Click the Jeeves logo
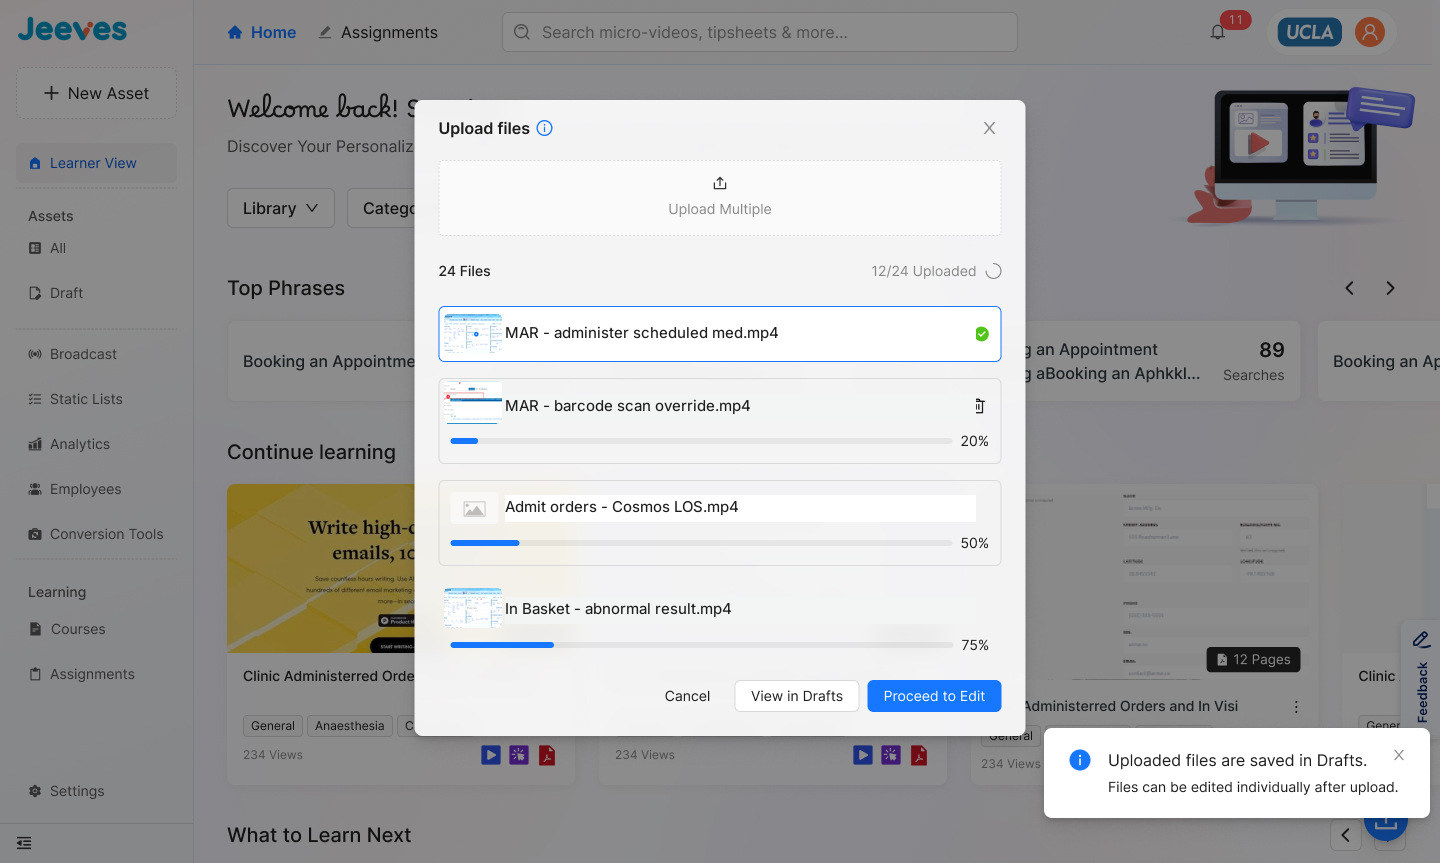 tap(72, 29)
